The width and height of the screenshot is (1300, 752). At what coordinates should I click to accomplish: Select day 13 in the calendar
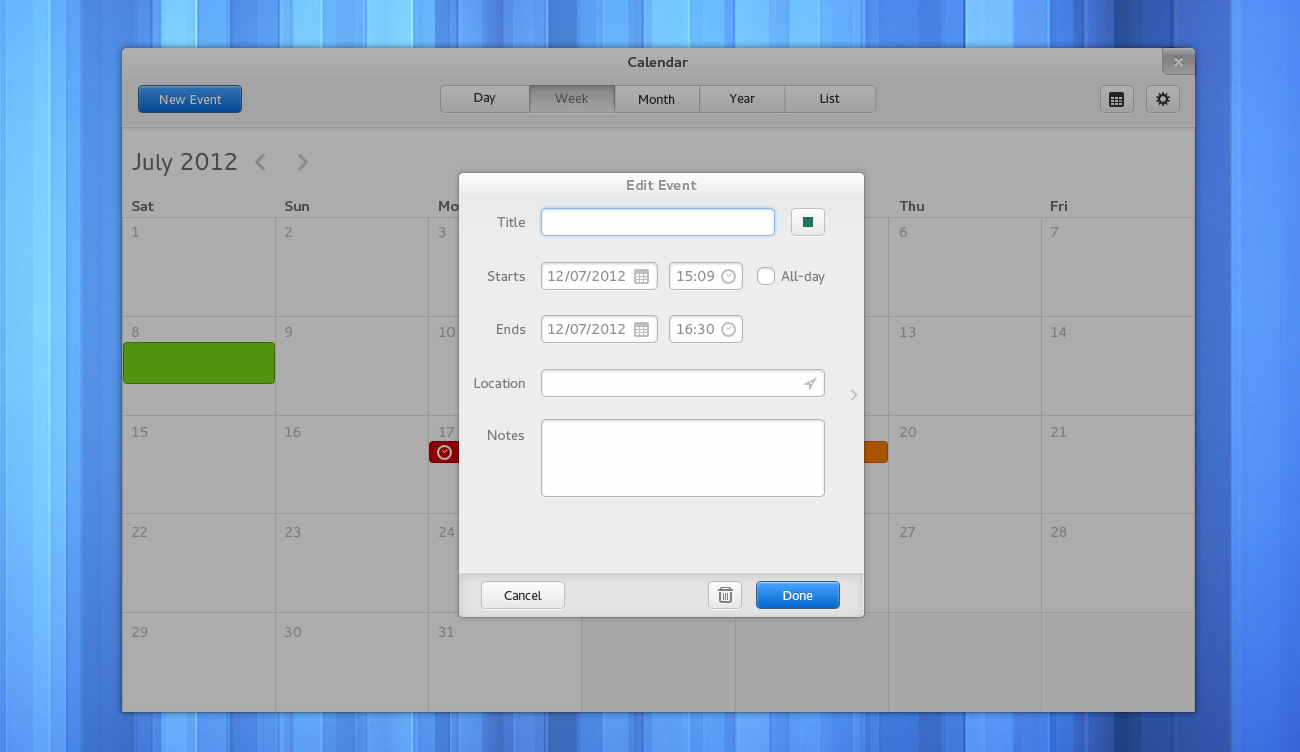(x=965, y=366)
